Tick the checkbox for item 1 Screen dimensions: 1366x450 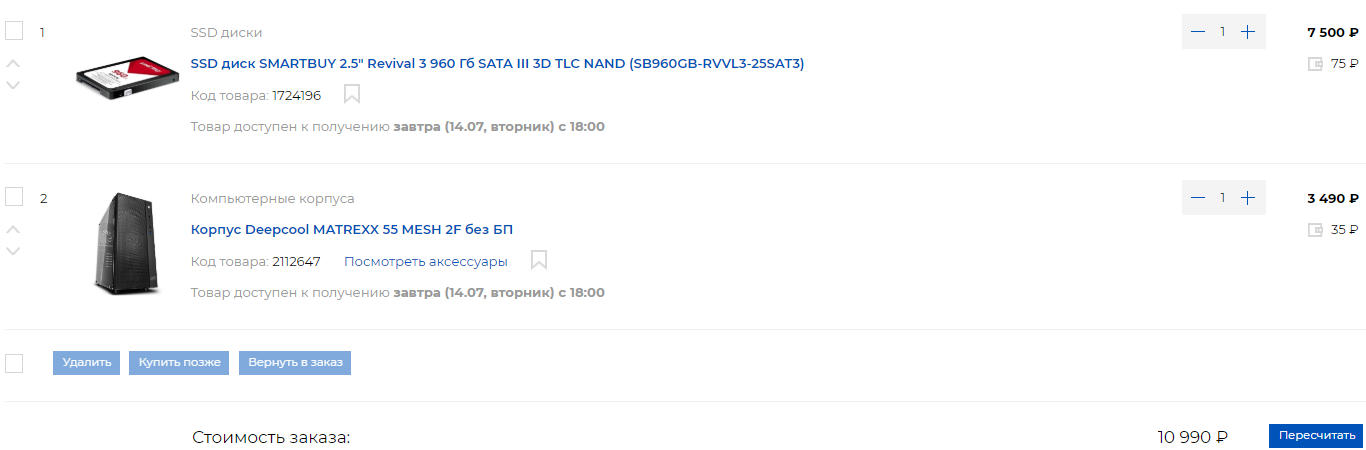click(14, 31)
